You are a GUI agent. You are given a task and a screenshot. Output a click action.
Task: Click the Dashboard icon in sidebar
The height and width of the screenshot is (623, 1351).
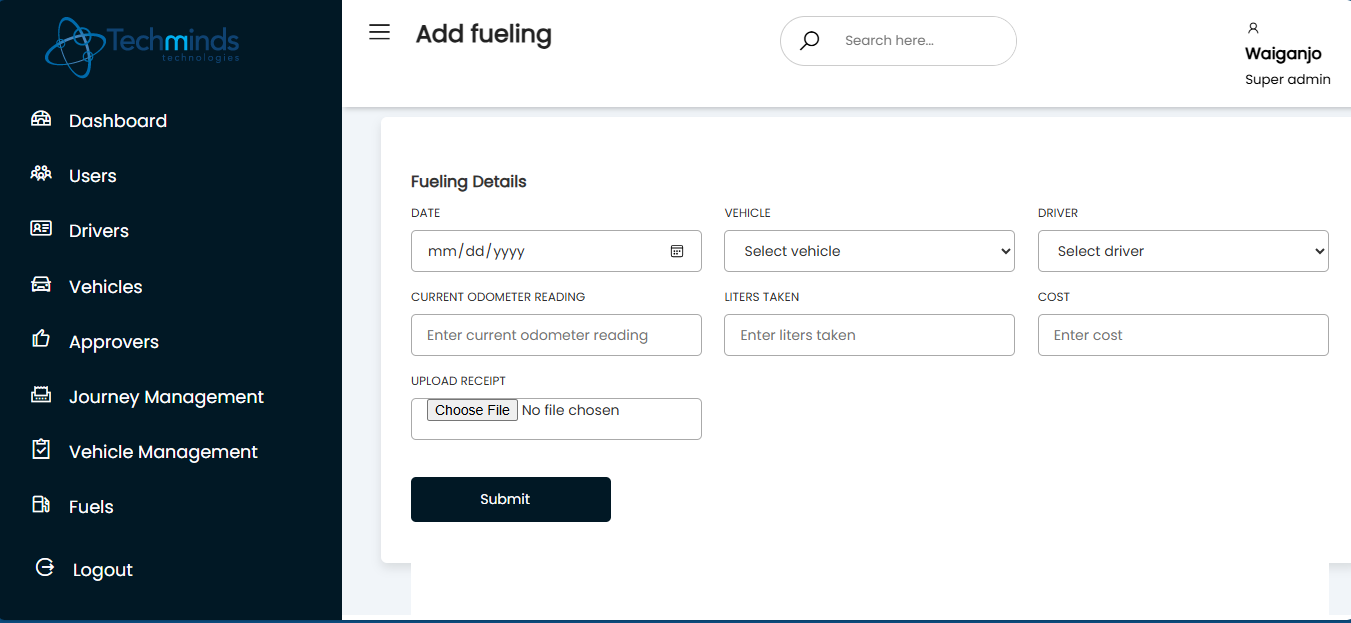pos(41,119)
